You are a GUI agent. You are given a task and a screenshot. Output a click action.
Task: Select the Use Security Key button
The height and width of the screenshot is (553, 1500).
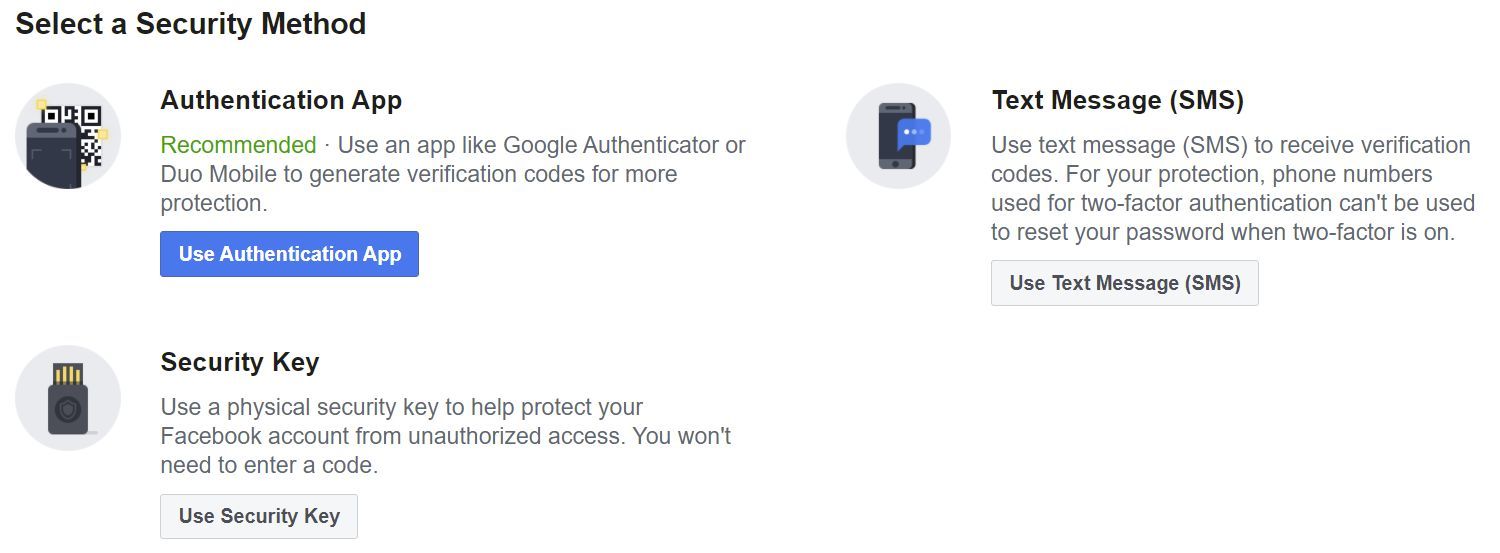(259, 516)
